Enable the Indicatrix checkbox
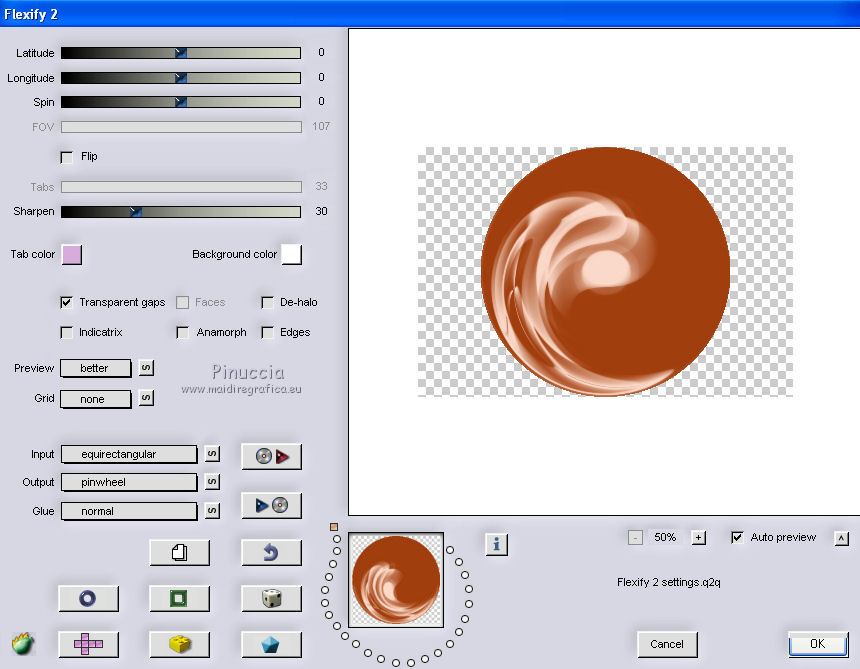 (66, 332)
